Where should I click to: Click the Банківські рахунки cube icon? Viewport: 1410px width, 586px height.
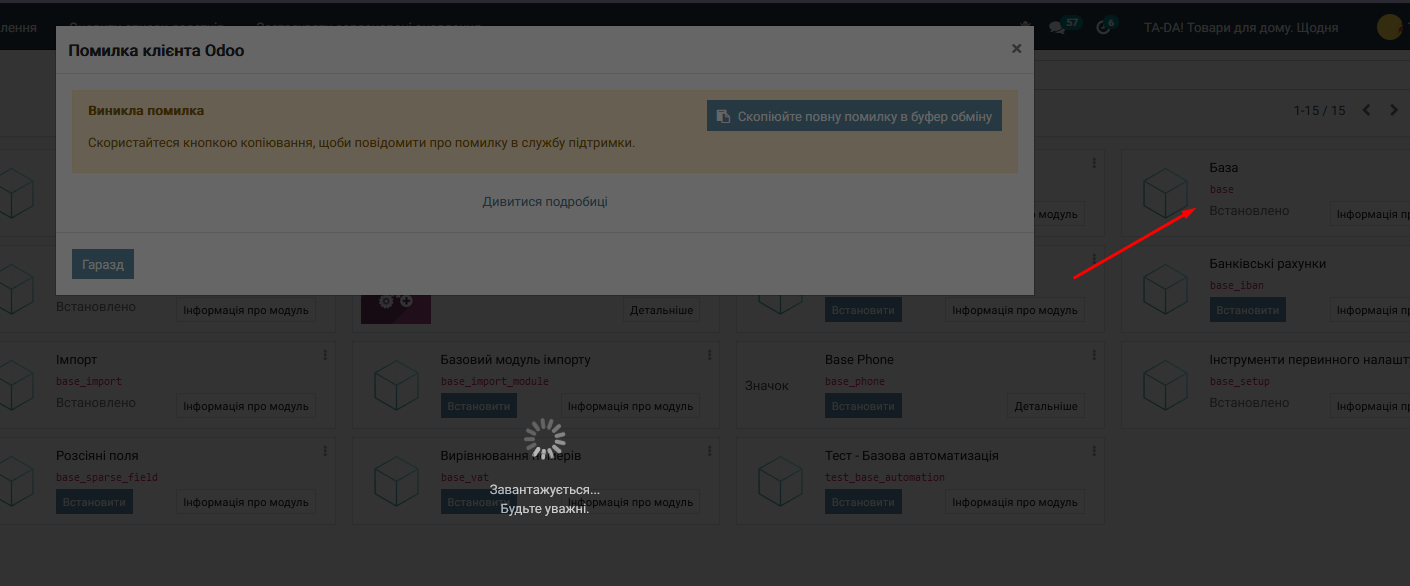pyautogui.click(x=1165, y=289)
